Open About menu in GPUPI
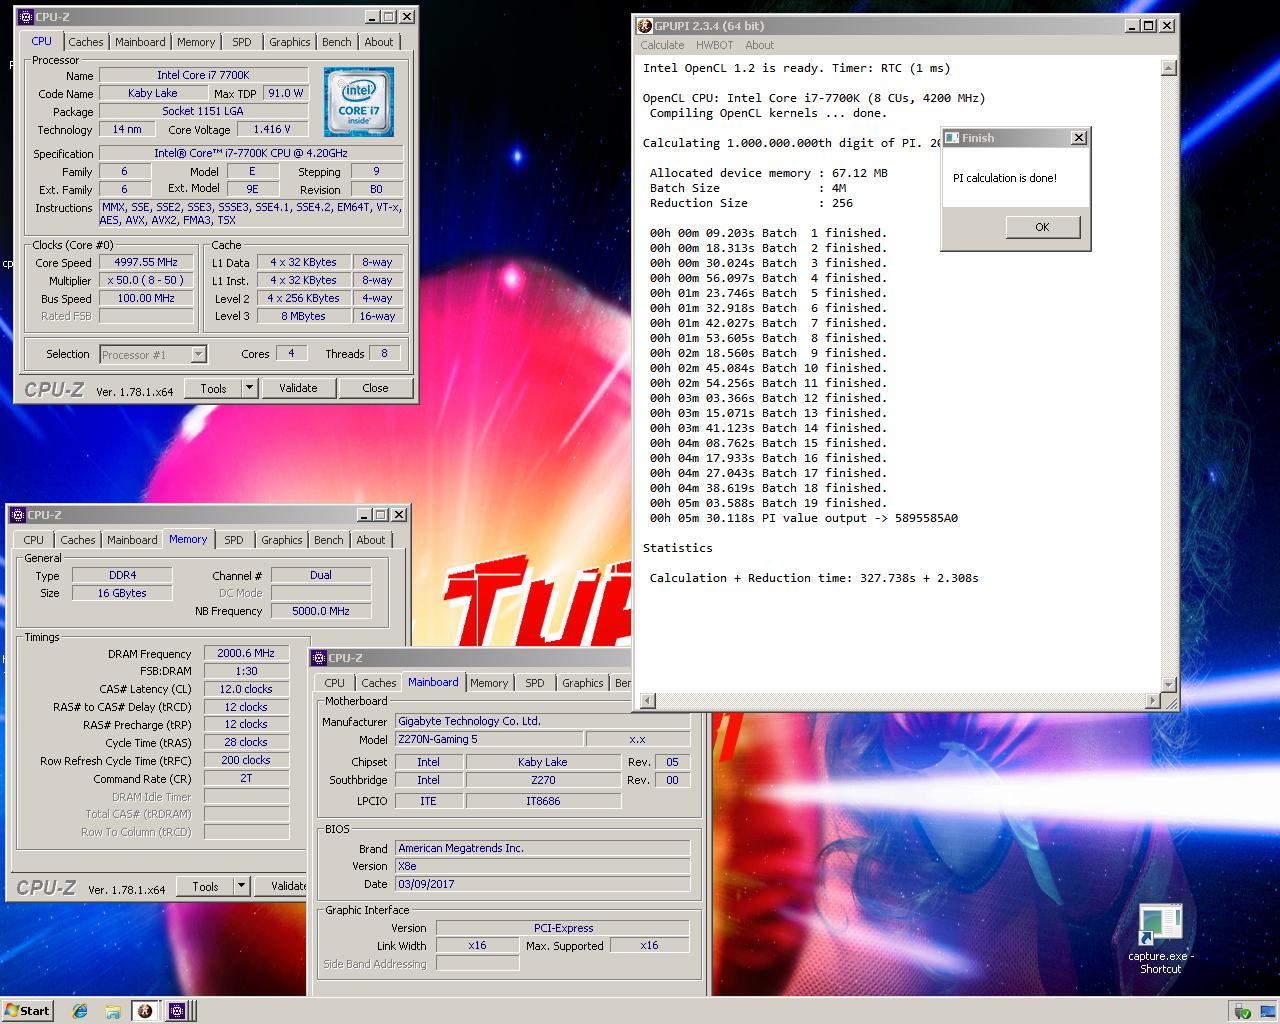 [x=759, y=45]
